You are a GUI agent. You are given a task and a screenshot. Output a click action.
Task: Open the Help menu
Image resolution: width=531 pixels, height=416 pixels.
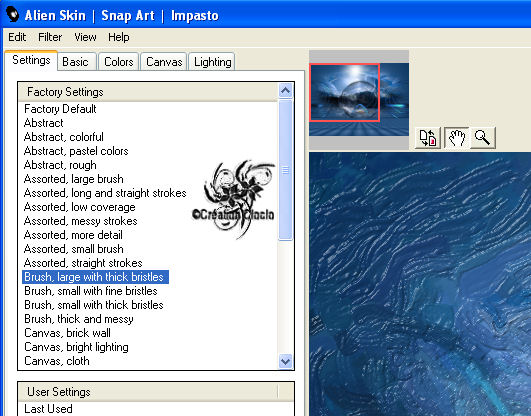tap(119, 37)
